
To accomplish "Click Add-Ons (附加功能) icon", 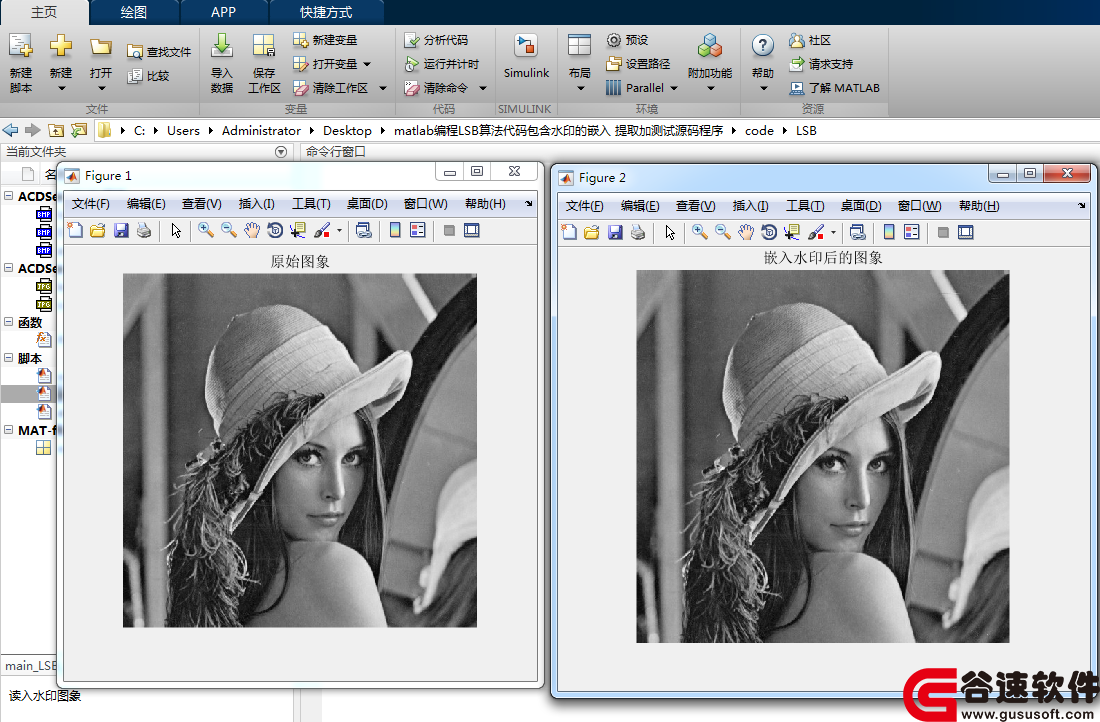I will (710, 46).
